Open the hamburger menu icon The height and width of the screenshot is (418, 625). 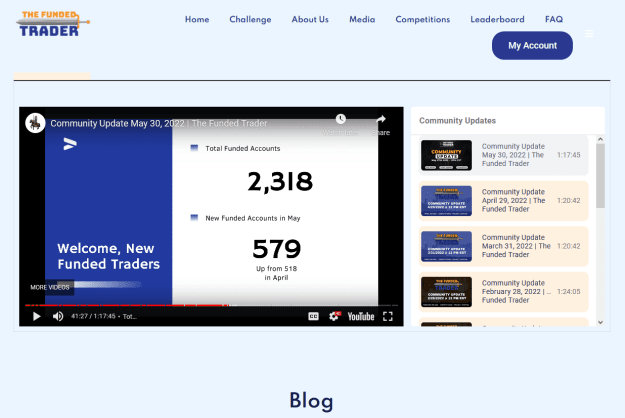[x=589, y=33]
